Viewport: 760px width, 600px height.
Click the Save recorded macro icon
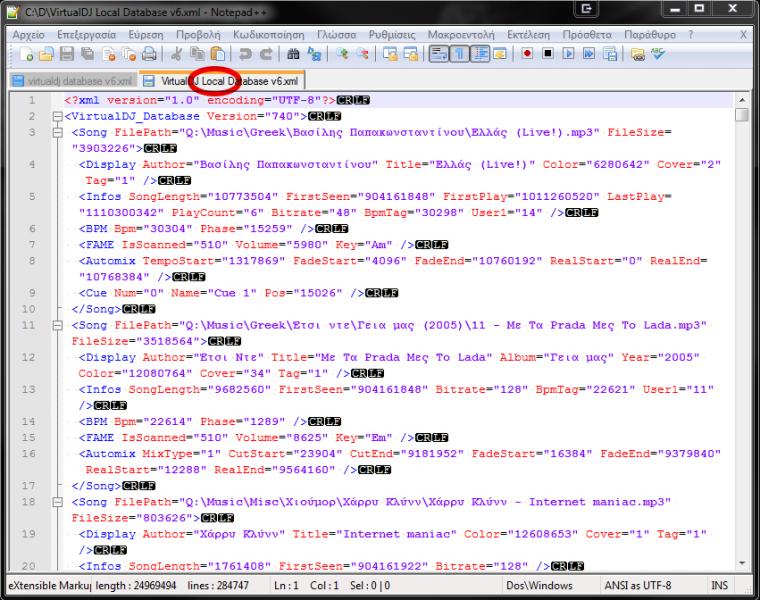pos(610,54)
